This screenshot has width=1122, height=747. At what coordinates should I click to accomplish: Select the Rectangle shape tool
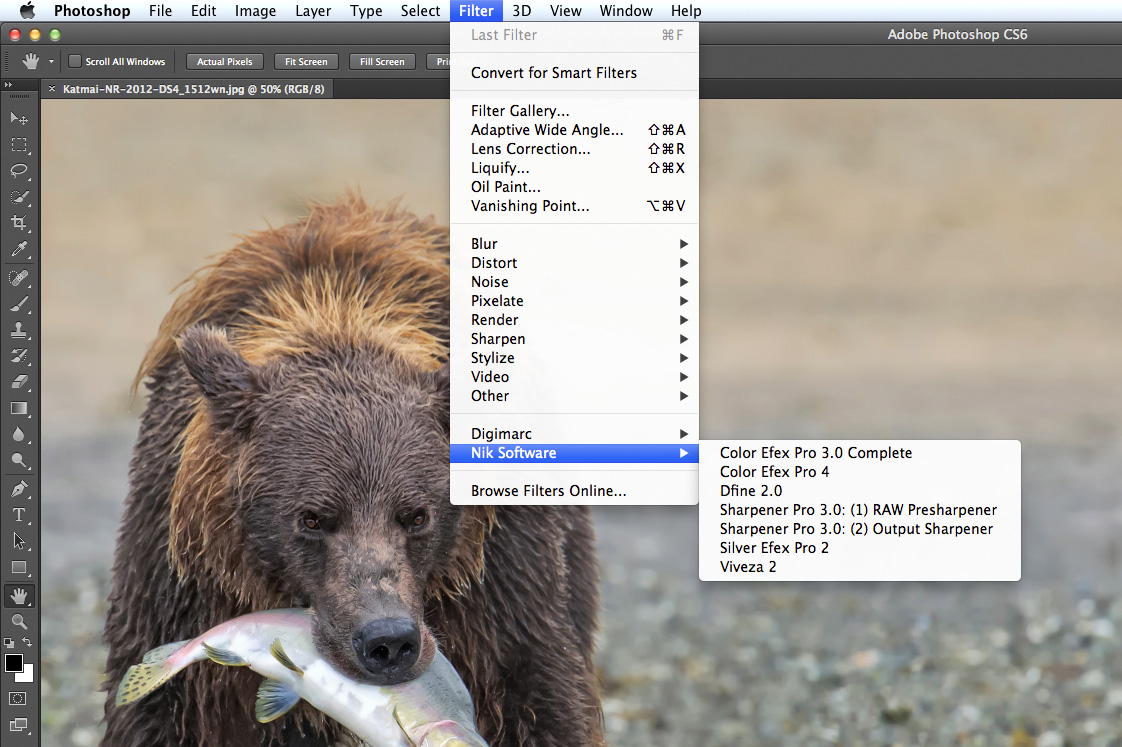(19, 567)
